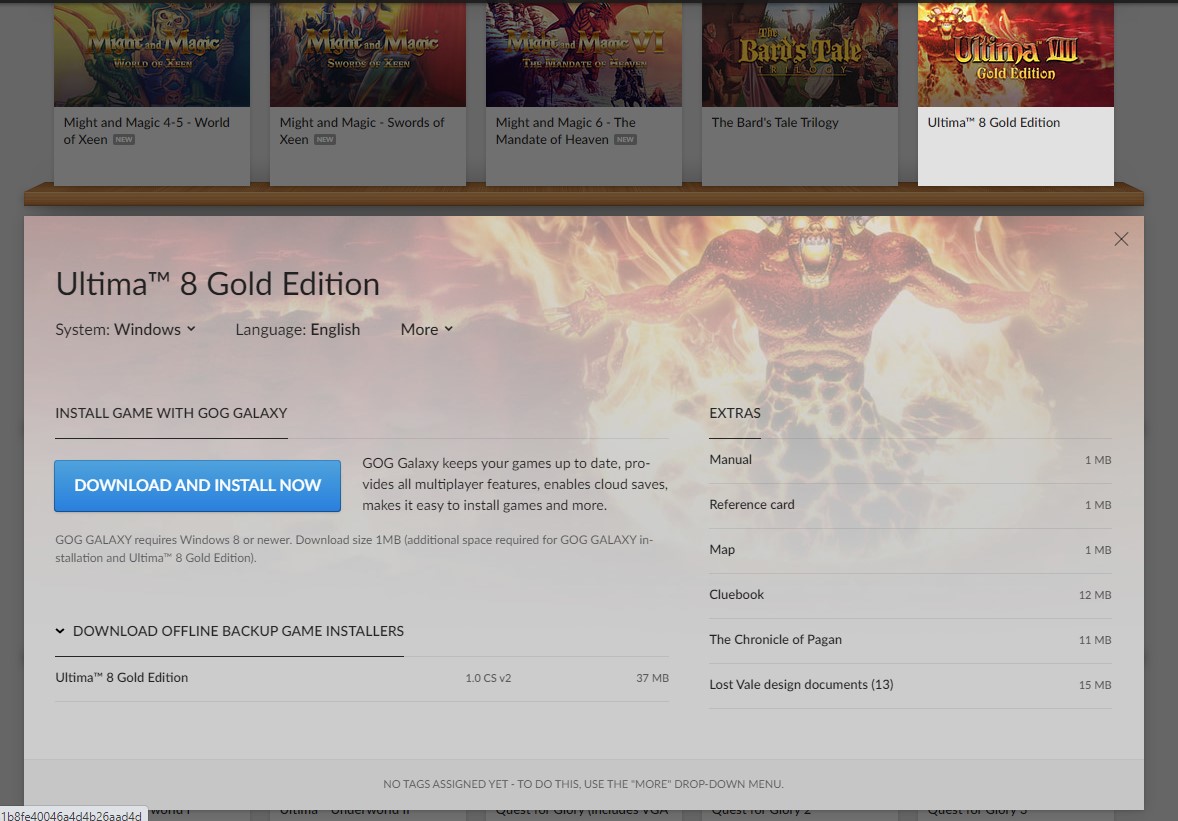Click the 37 MB installer size
The width and height of the screenshot is (1178, 821).
pos(652,678)
